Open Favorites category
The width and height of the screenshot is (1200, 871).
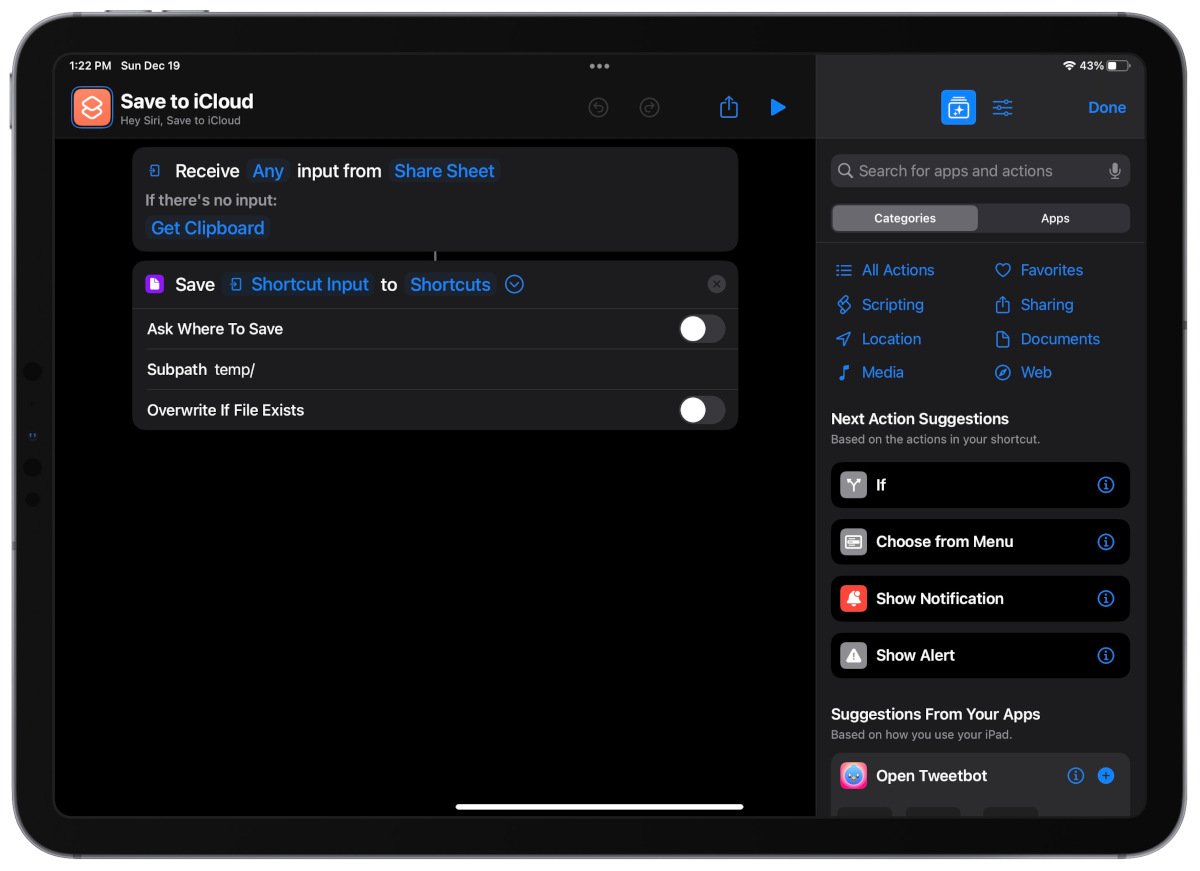[x=1039, y=270]
